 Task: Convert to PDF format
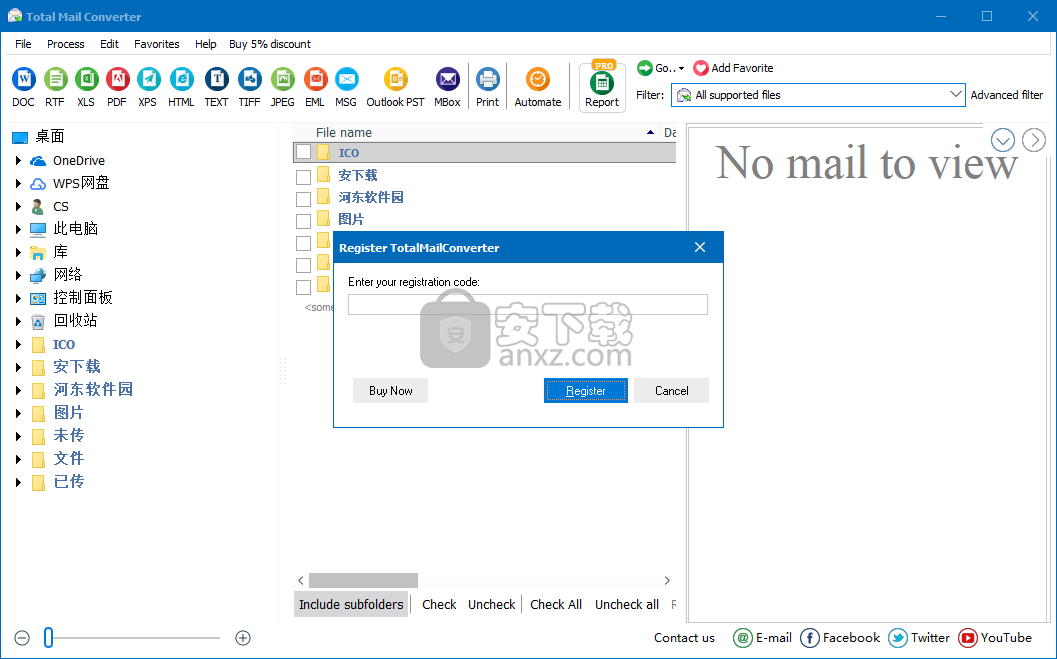pos(117,87)
